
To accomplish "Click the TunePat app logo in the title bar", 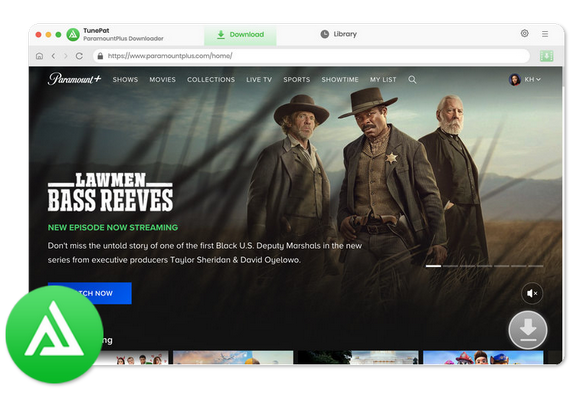I will pos(73,35).
